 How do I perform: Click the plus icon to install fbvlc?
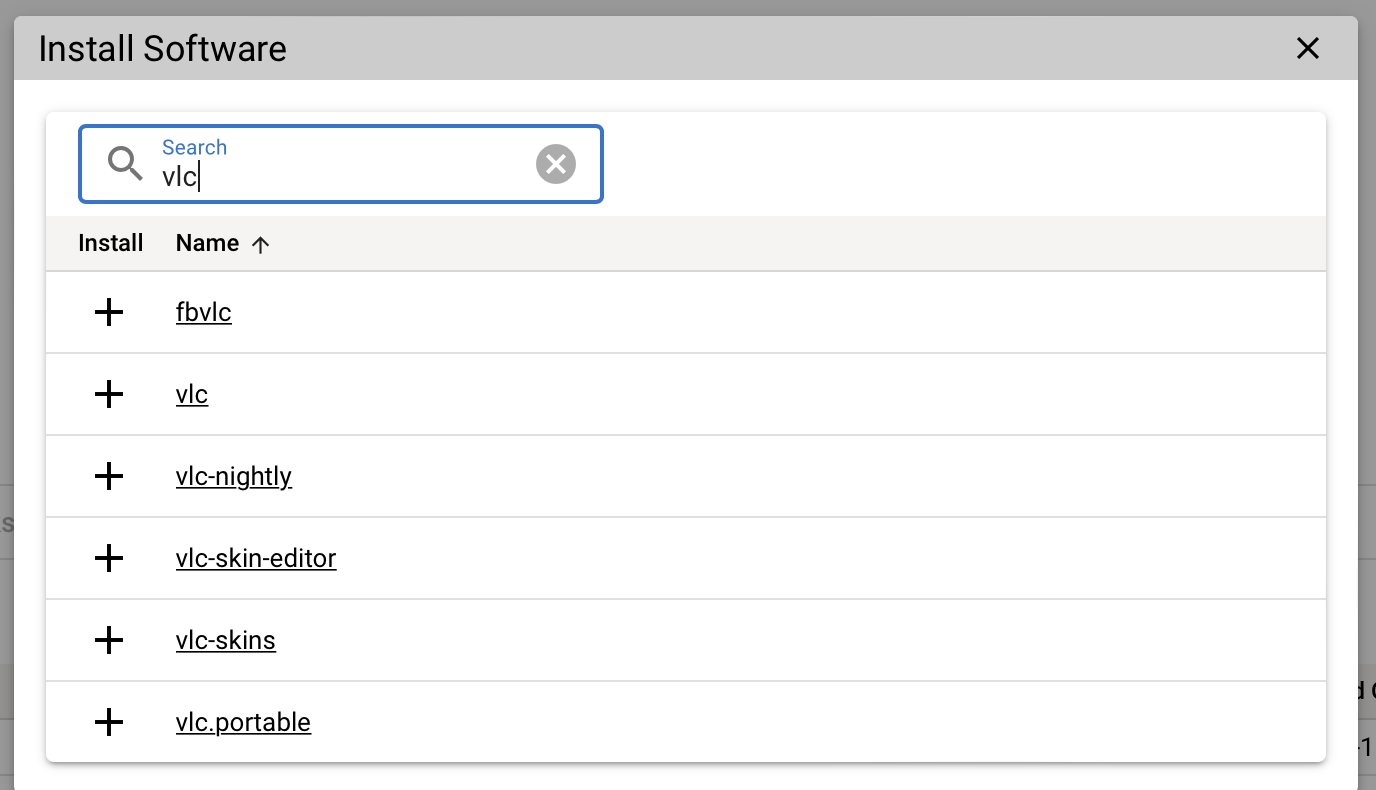point(108,313)
